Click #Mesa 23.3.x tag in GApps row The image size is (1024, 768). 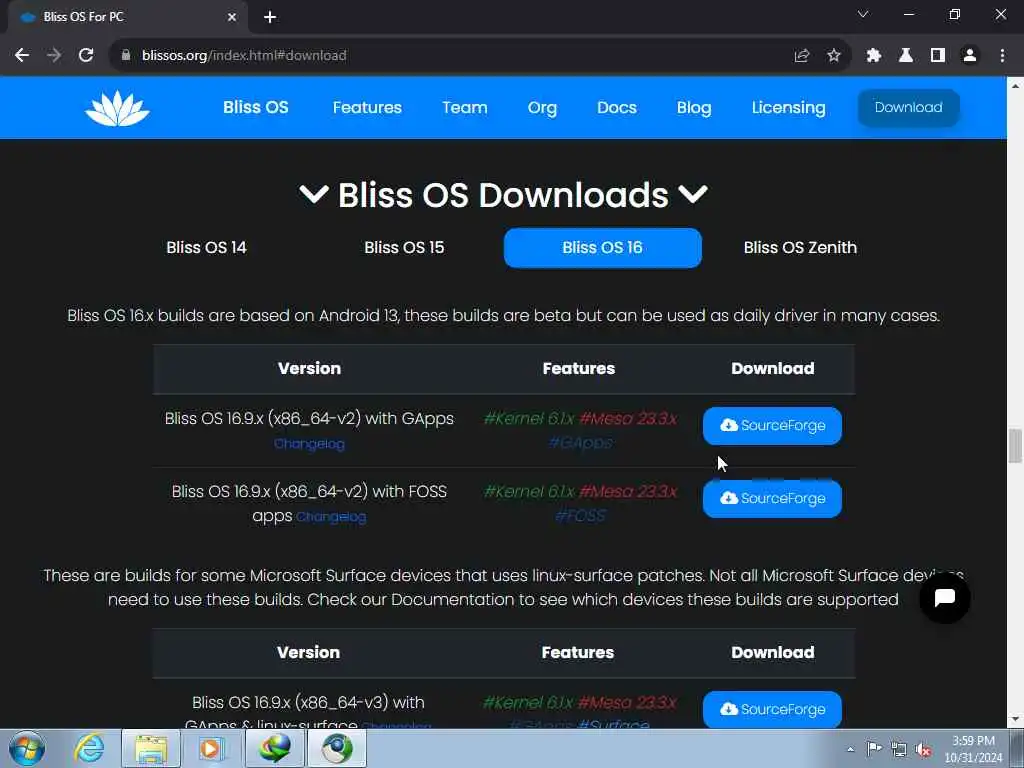[x=628, y=419]
